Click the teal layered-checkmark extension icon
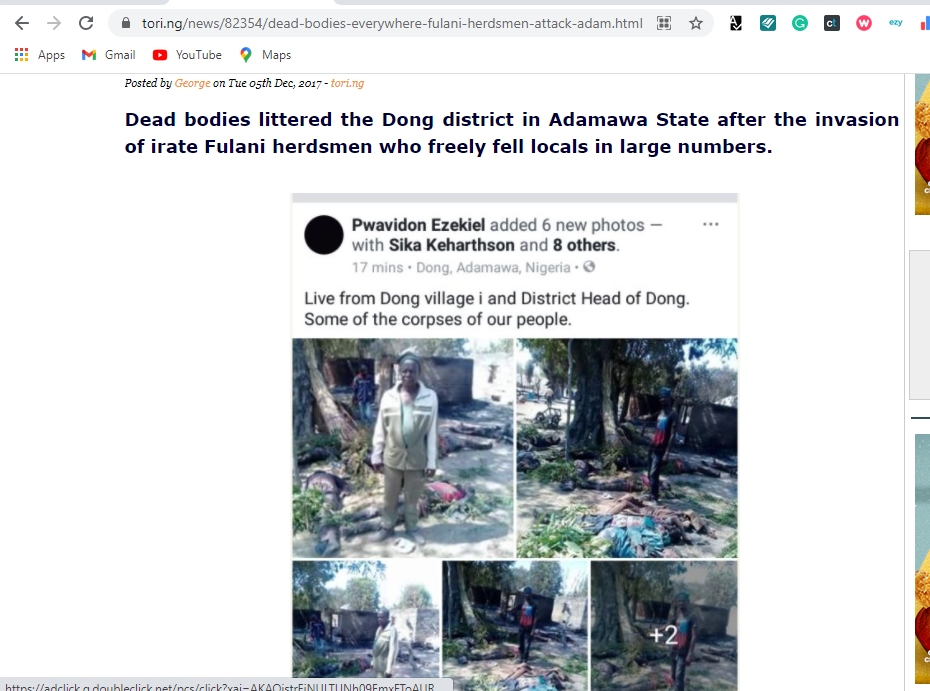The image size is (930, 691). [x=767, y=23]
